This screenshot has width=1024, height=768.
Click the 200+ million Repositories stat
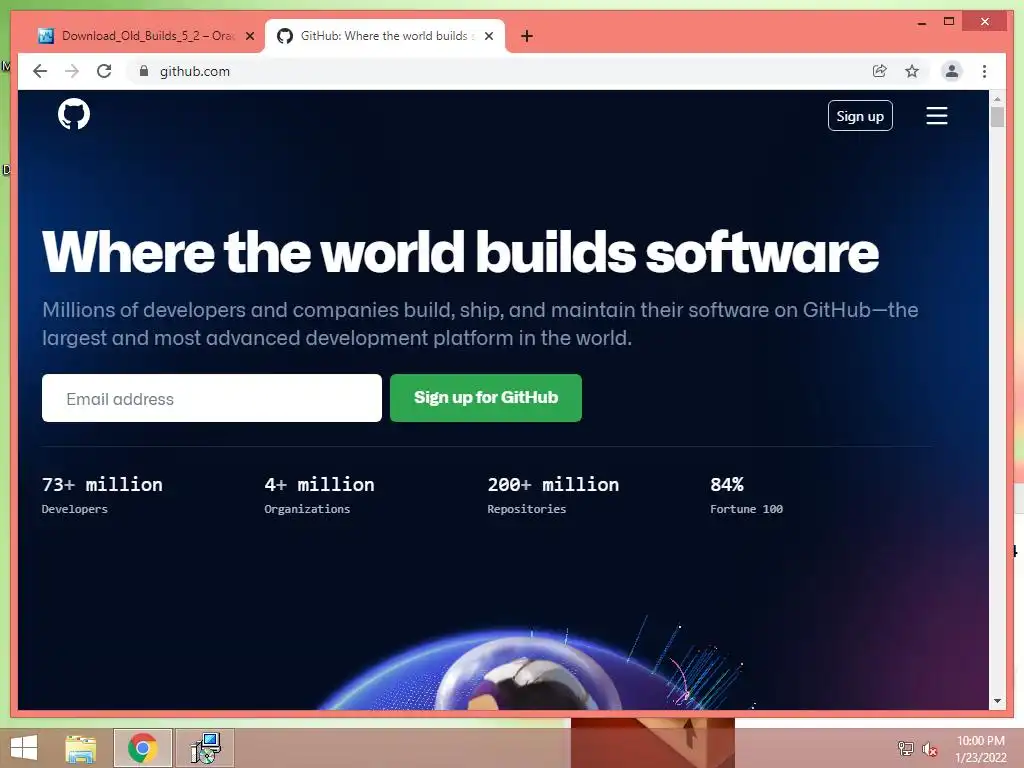(553, 496)
